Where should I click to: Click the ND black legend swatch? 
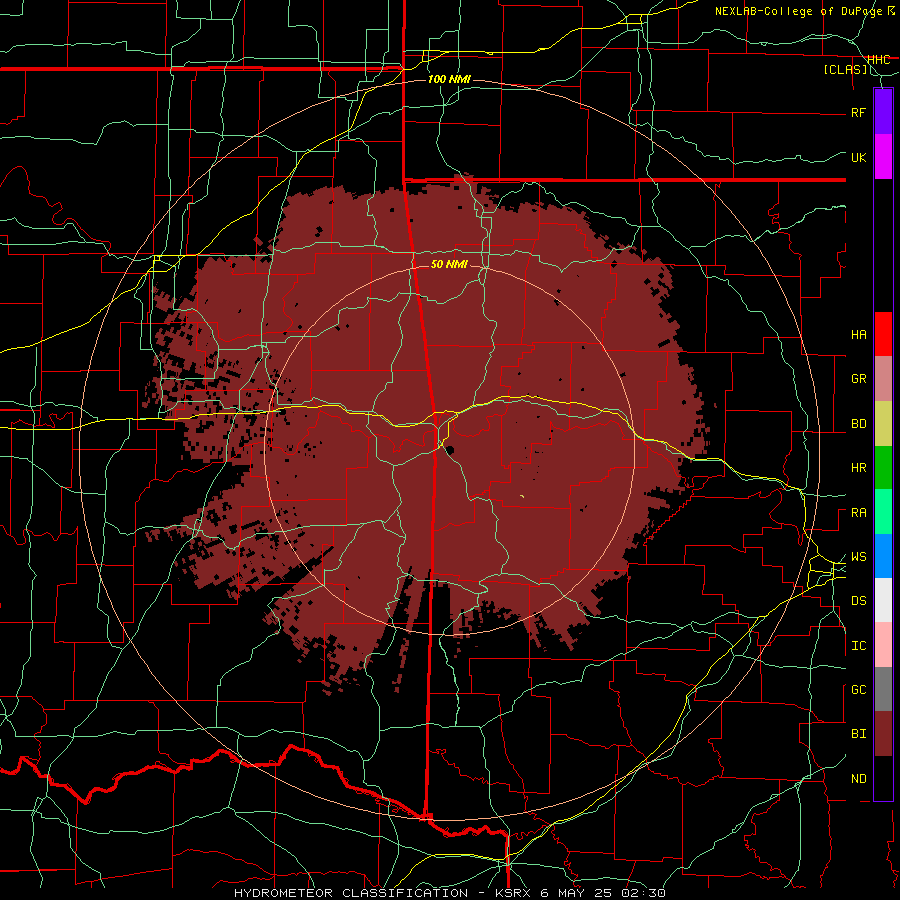[x=883, y=778]
